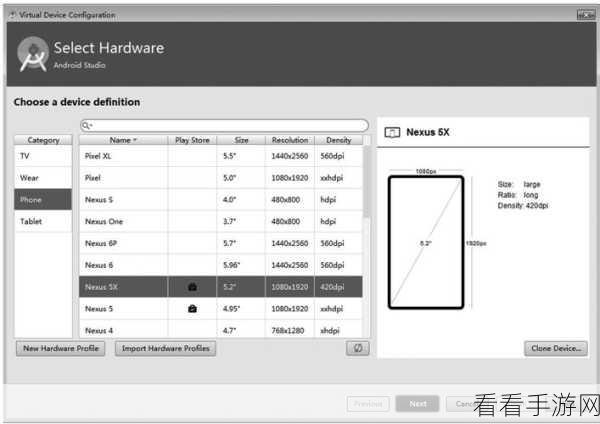The image size is (600, 424).
Task: Click the Play Store column header
Action: click(192, 140)
